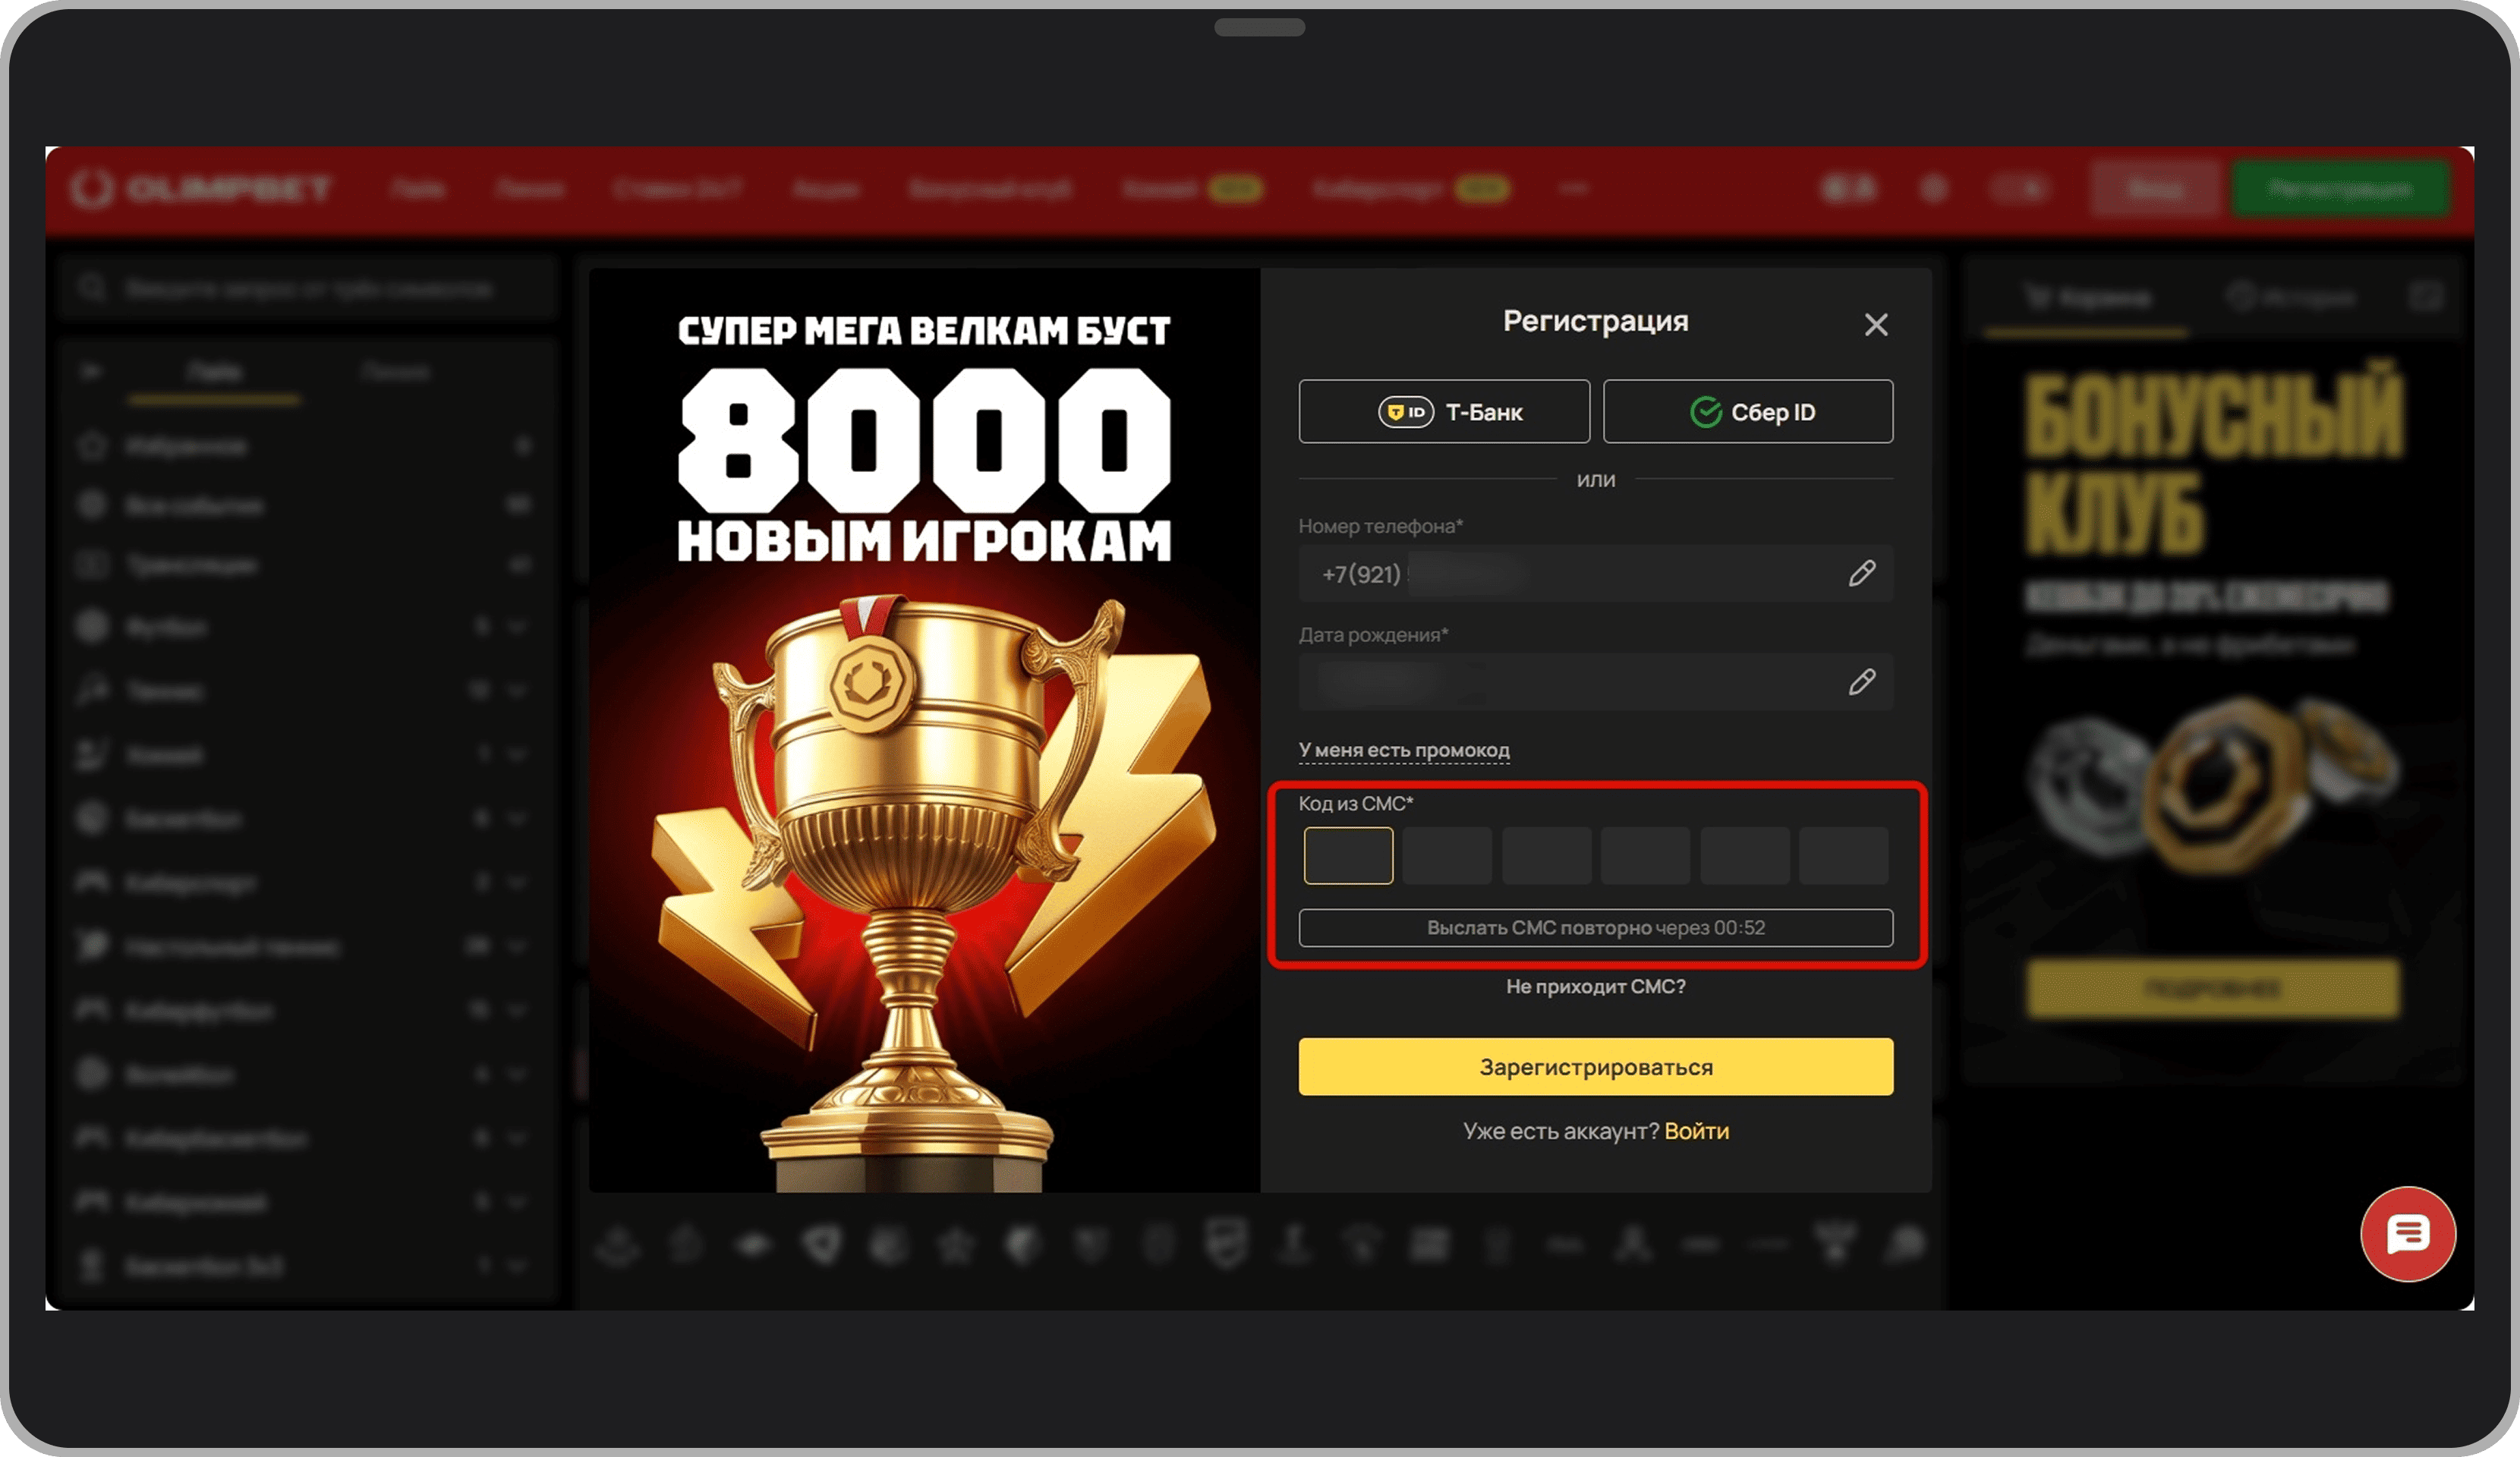
Task: Click the date of birth field
Action: point(1596,682)
